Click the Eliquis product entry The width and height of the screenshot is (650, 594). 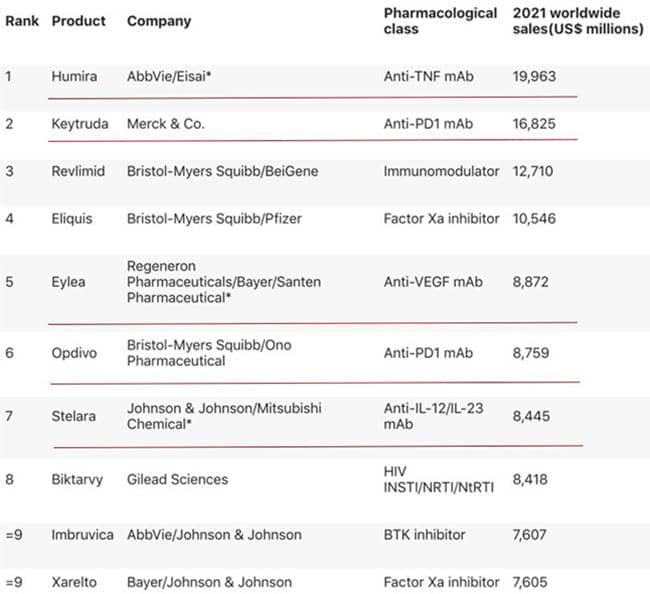(x=75, y=219)
